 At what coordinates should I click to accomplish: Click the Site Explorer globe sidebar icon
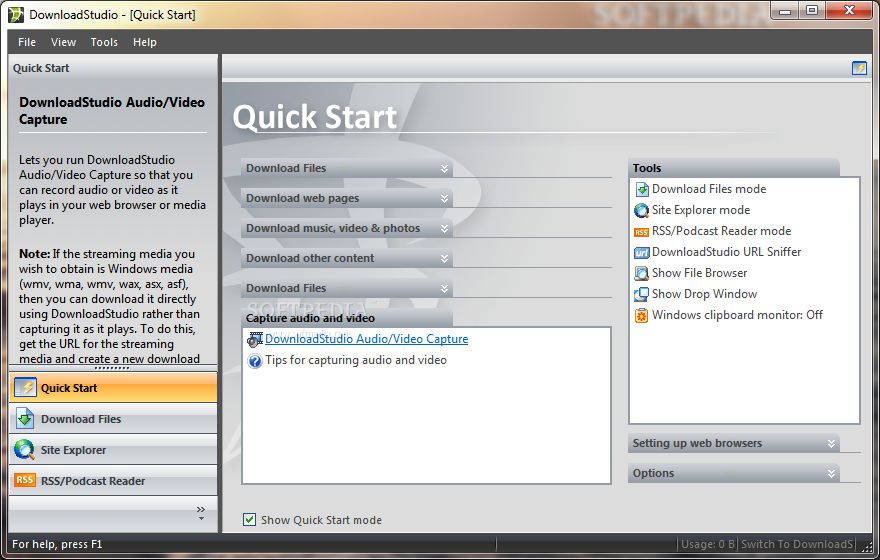[25, 449]
